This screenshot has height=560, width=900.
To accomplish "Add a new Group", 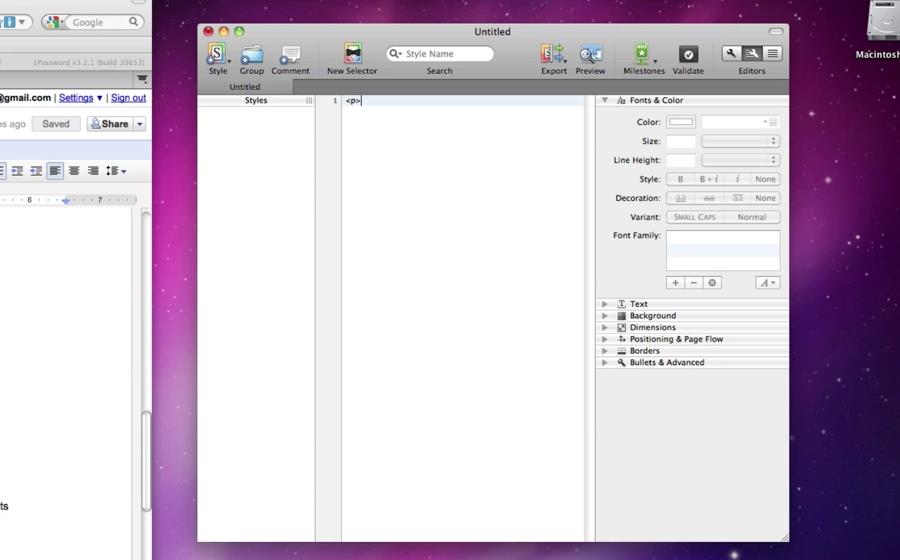I will [251, 55].
